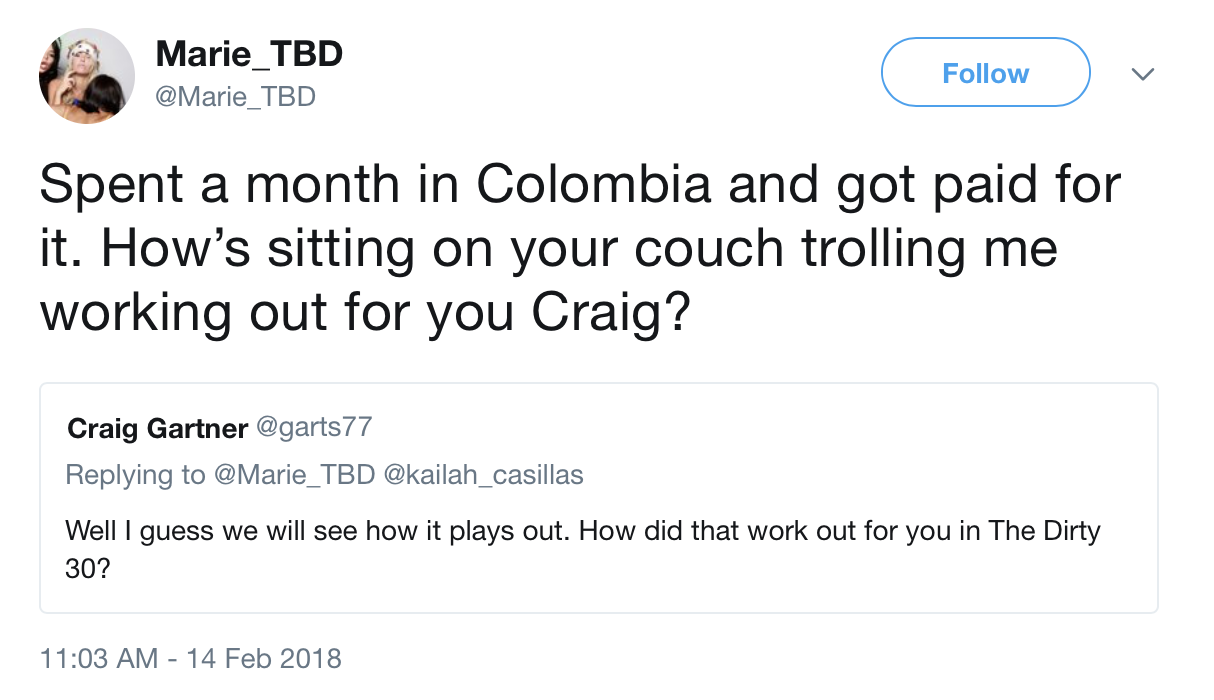Select the main tweet text about Colombia
Image resolution: width=1214 pixels, height=700 pixels.
(580, 249)
